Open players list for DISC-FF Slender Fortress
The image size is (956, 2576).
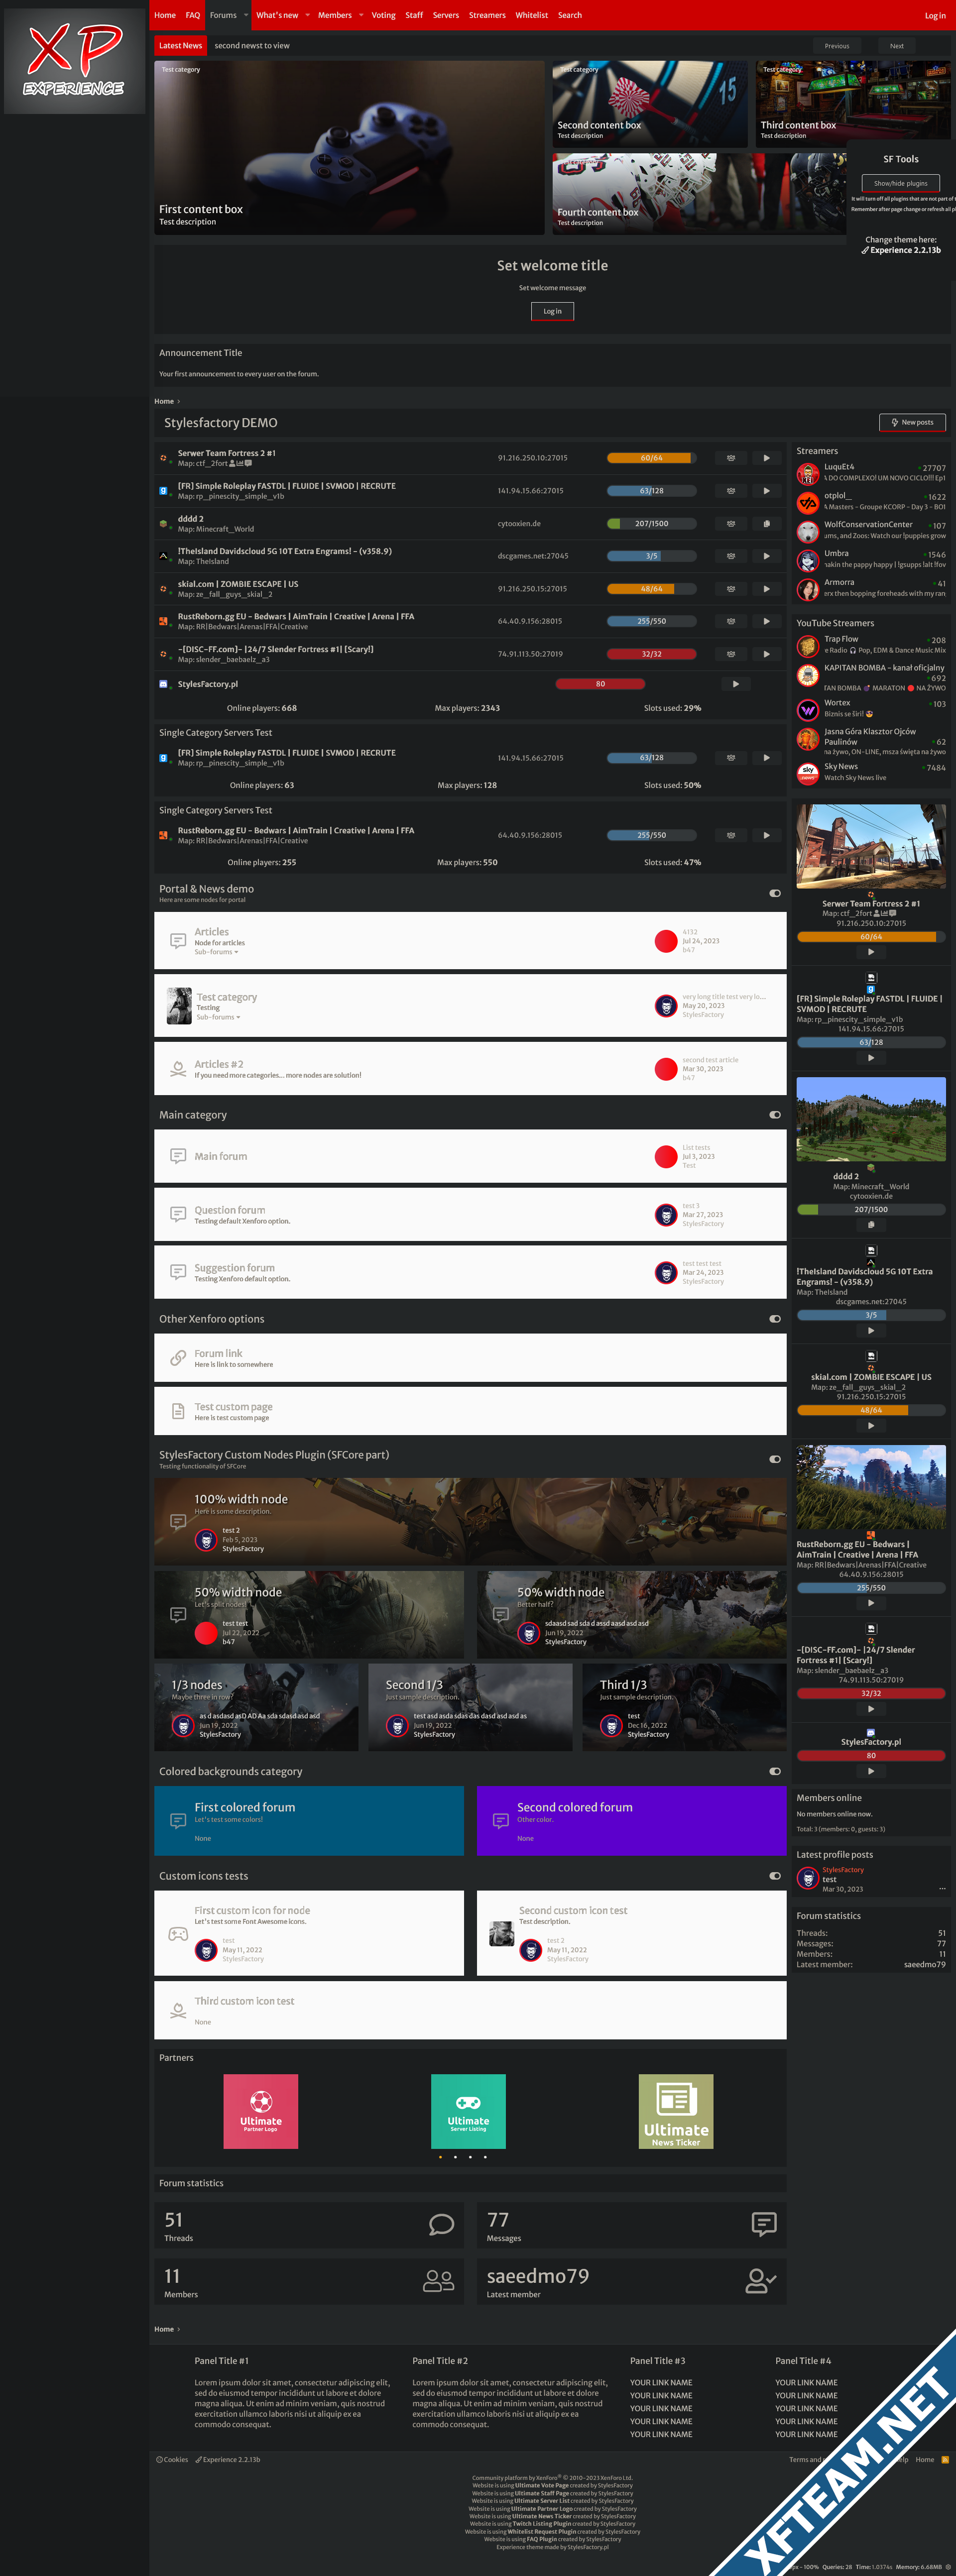click(731, 654)
